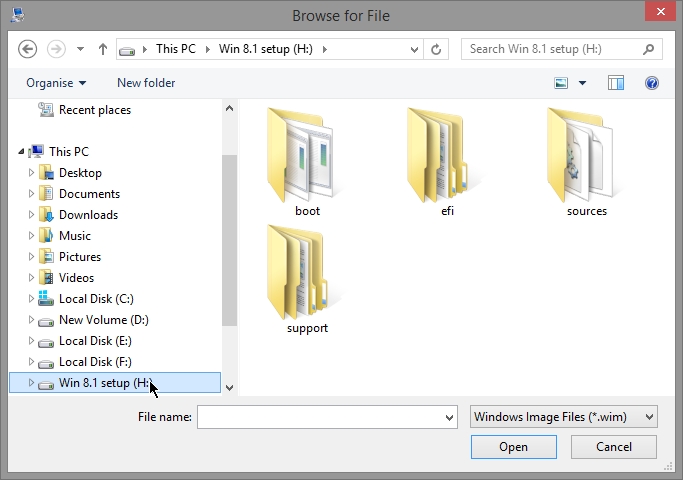Screen dimensions: 683x480
Task: Select This PC in navigation tree
Action: click(69, 152)
